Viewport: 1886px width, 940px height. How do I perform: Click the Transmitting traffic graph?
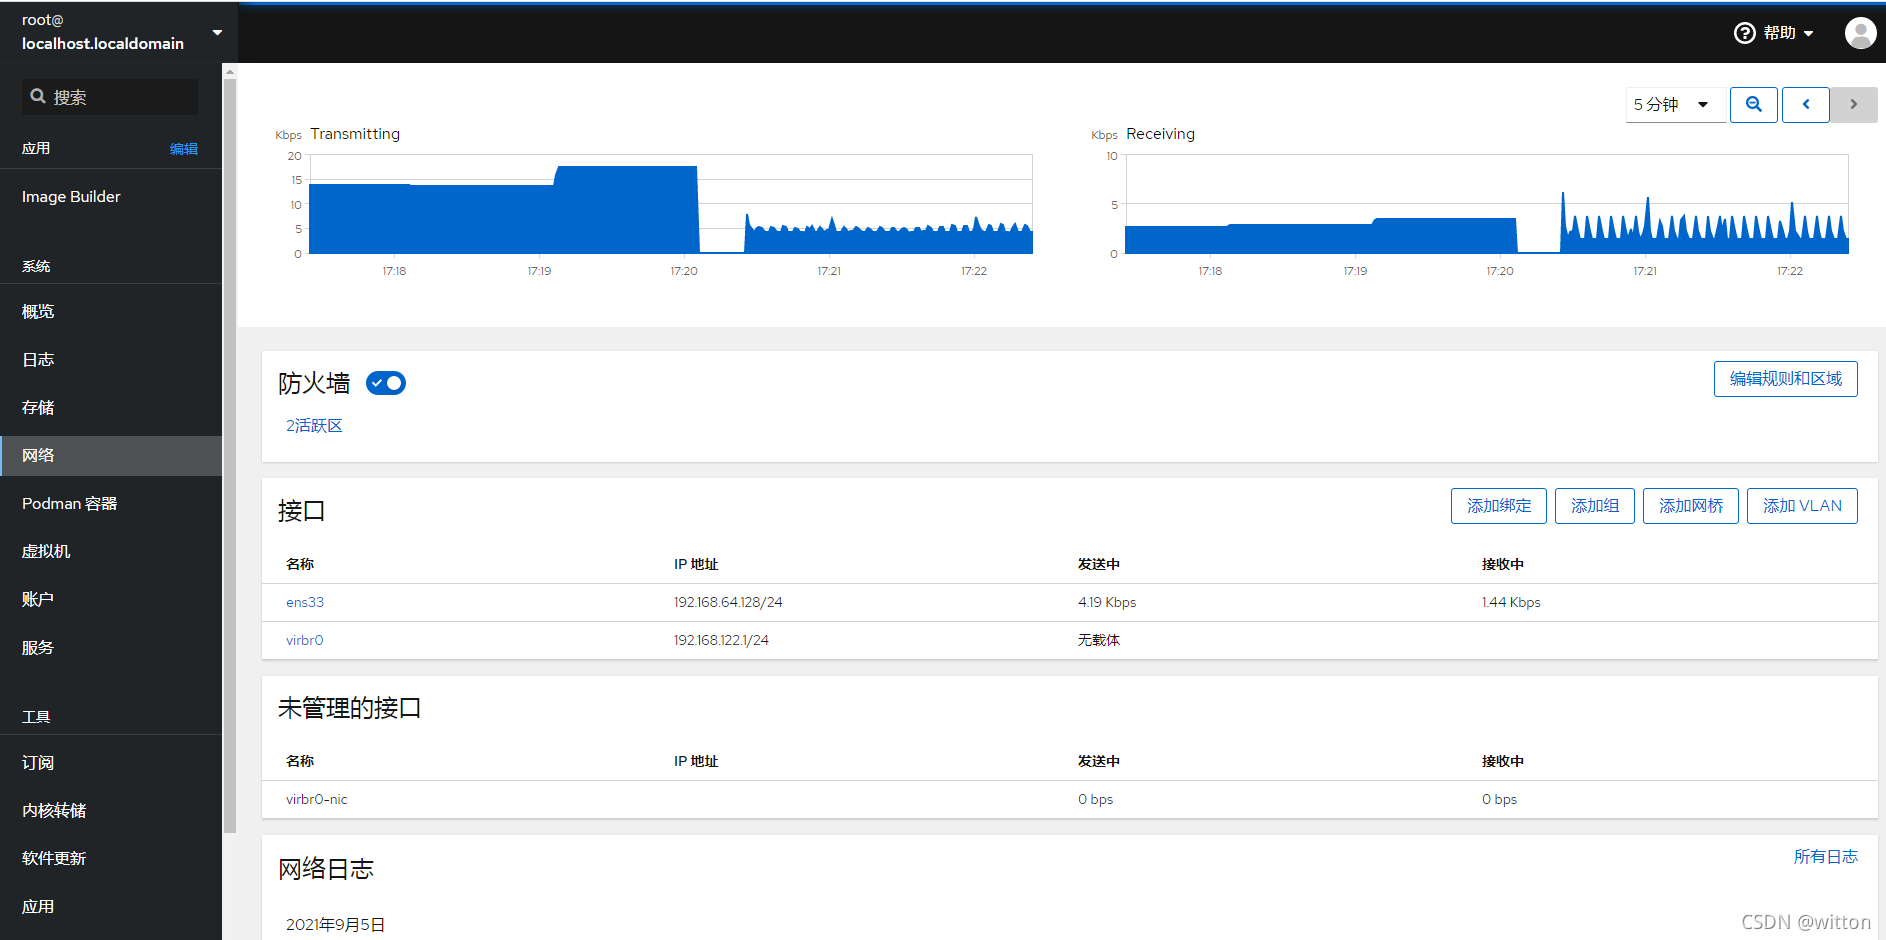pyautogui.click(x=670, y=205)
